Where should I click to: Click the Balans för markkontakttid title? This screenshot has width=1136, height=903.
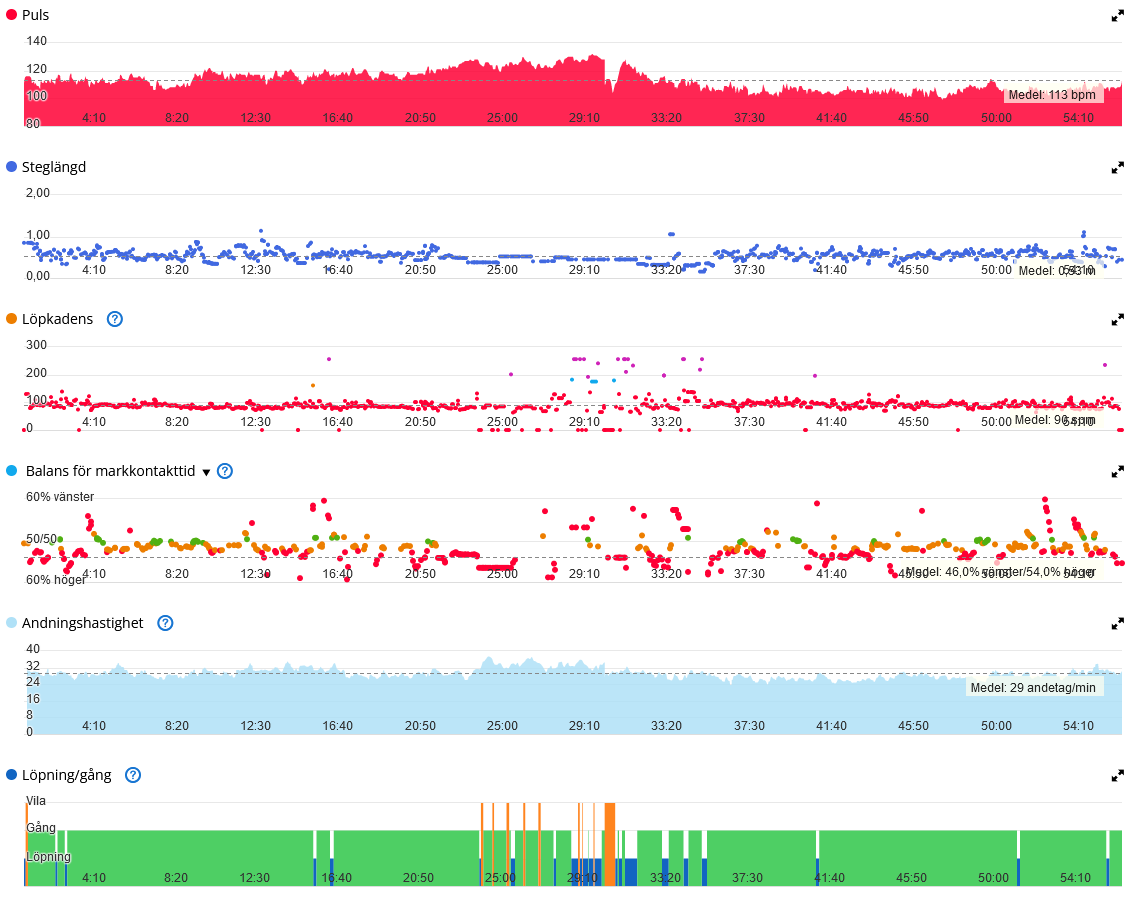point(110,471)
